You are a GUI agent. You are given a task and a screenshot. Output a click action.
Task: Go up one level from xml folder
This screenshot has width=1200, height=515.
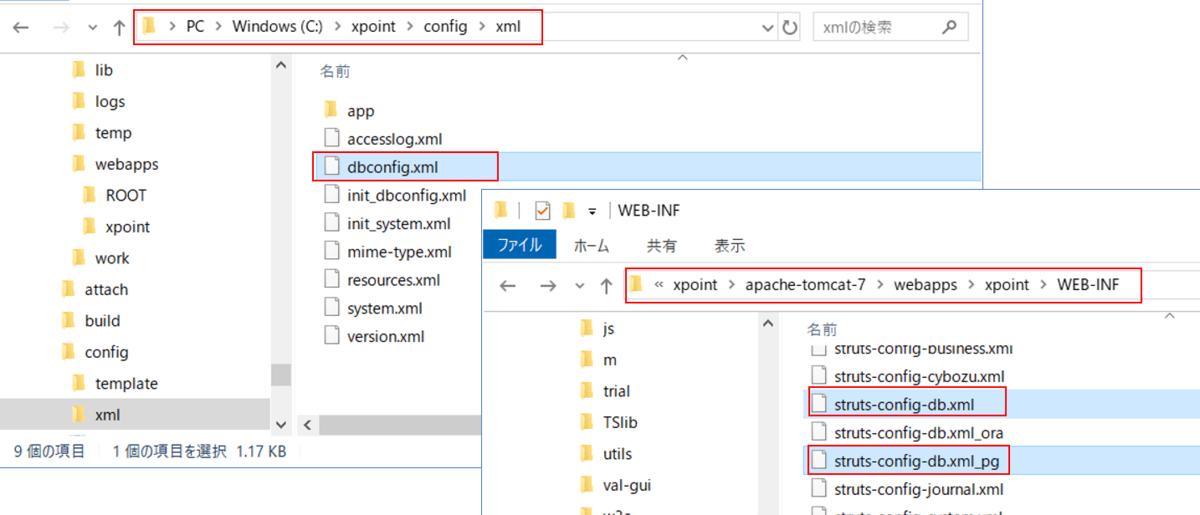coord(120,27)
